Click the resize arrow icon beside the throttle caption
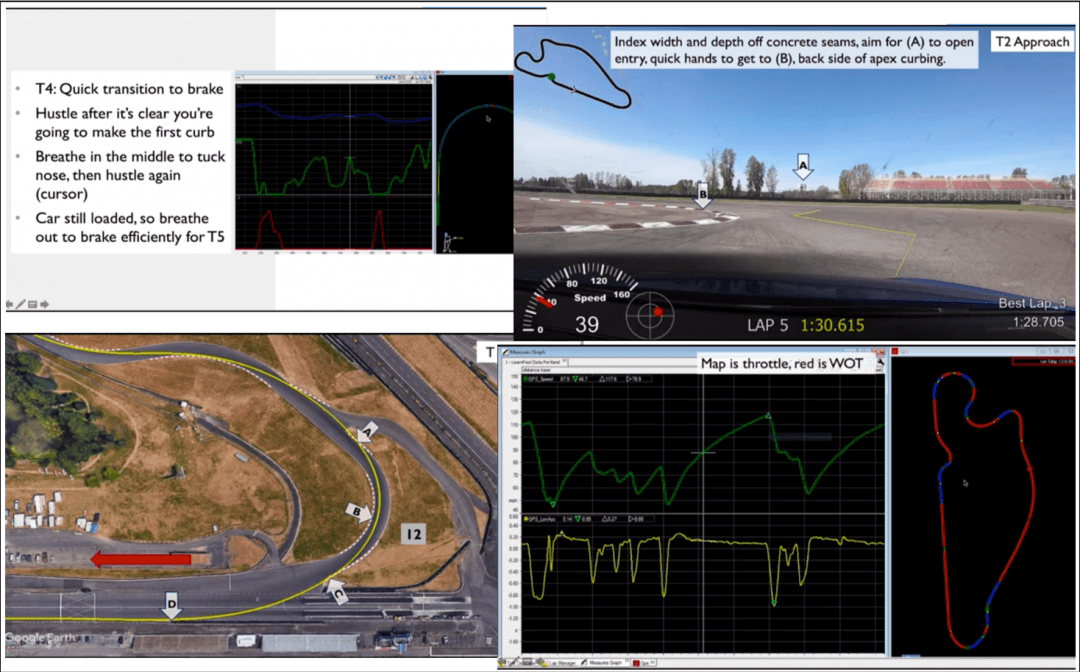The height and width of the screenshot is (672, 1080). (x=880, y=362)
